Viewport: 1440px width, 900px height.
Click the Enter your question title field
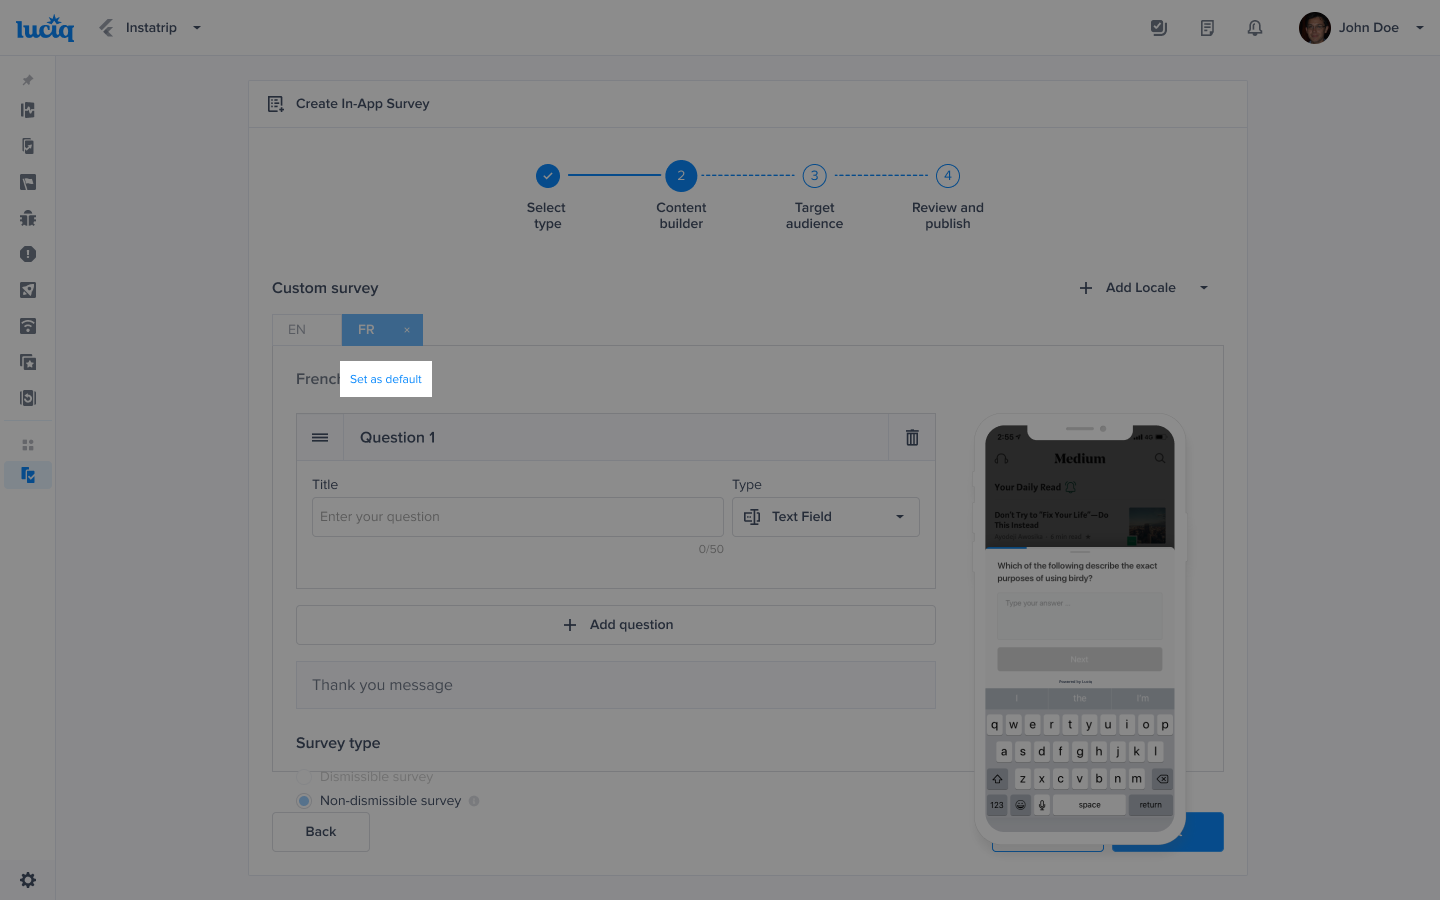518,517
